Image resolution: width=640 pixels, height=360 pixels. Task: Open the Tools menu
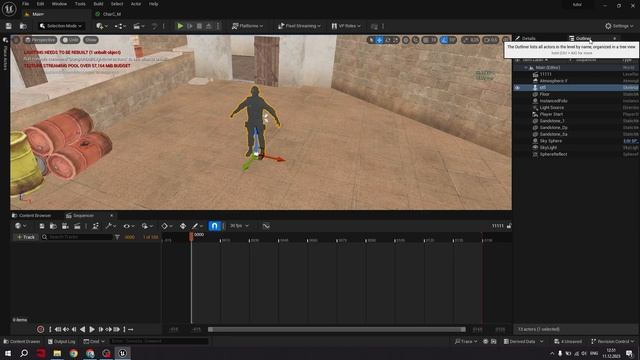pyautogui.click(x=80, y=4)
